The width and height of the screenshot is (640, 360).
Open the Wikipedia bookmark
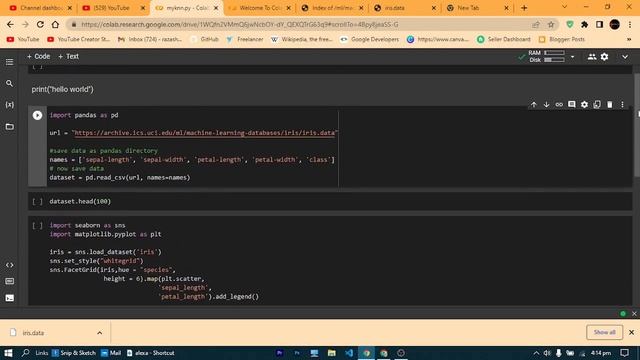pos(302,39)
